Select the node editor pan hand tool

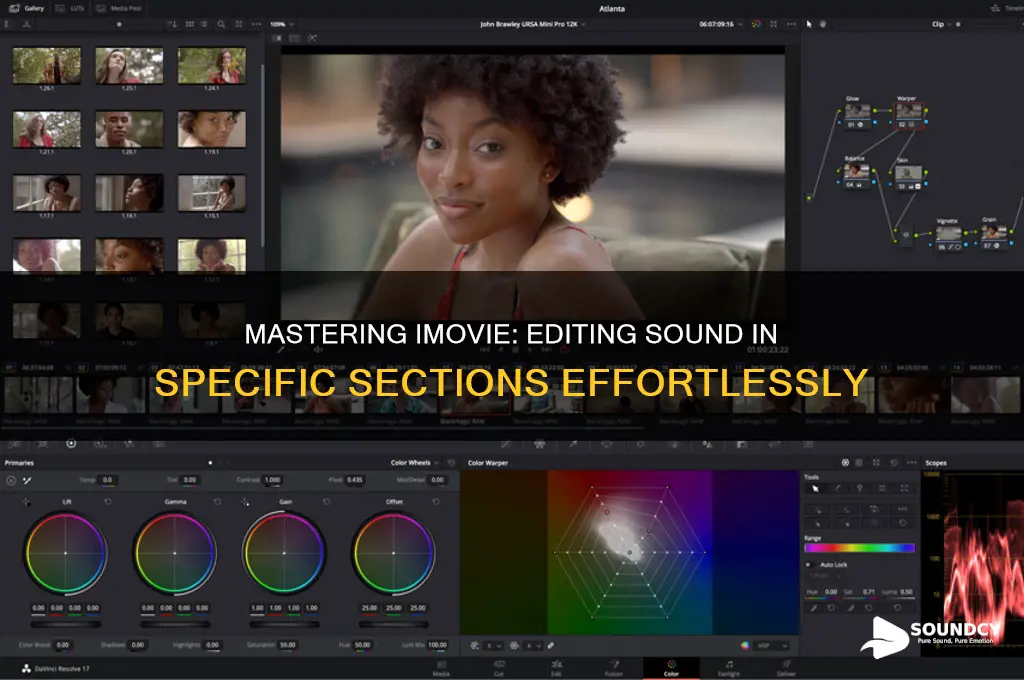click(823, 24)
